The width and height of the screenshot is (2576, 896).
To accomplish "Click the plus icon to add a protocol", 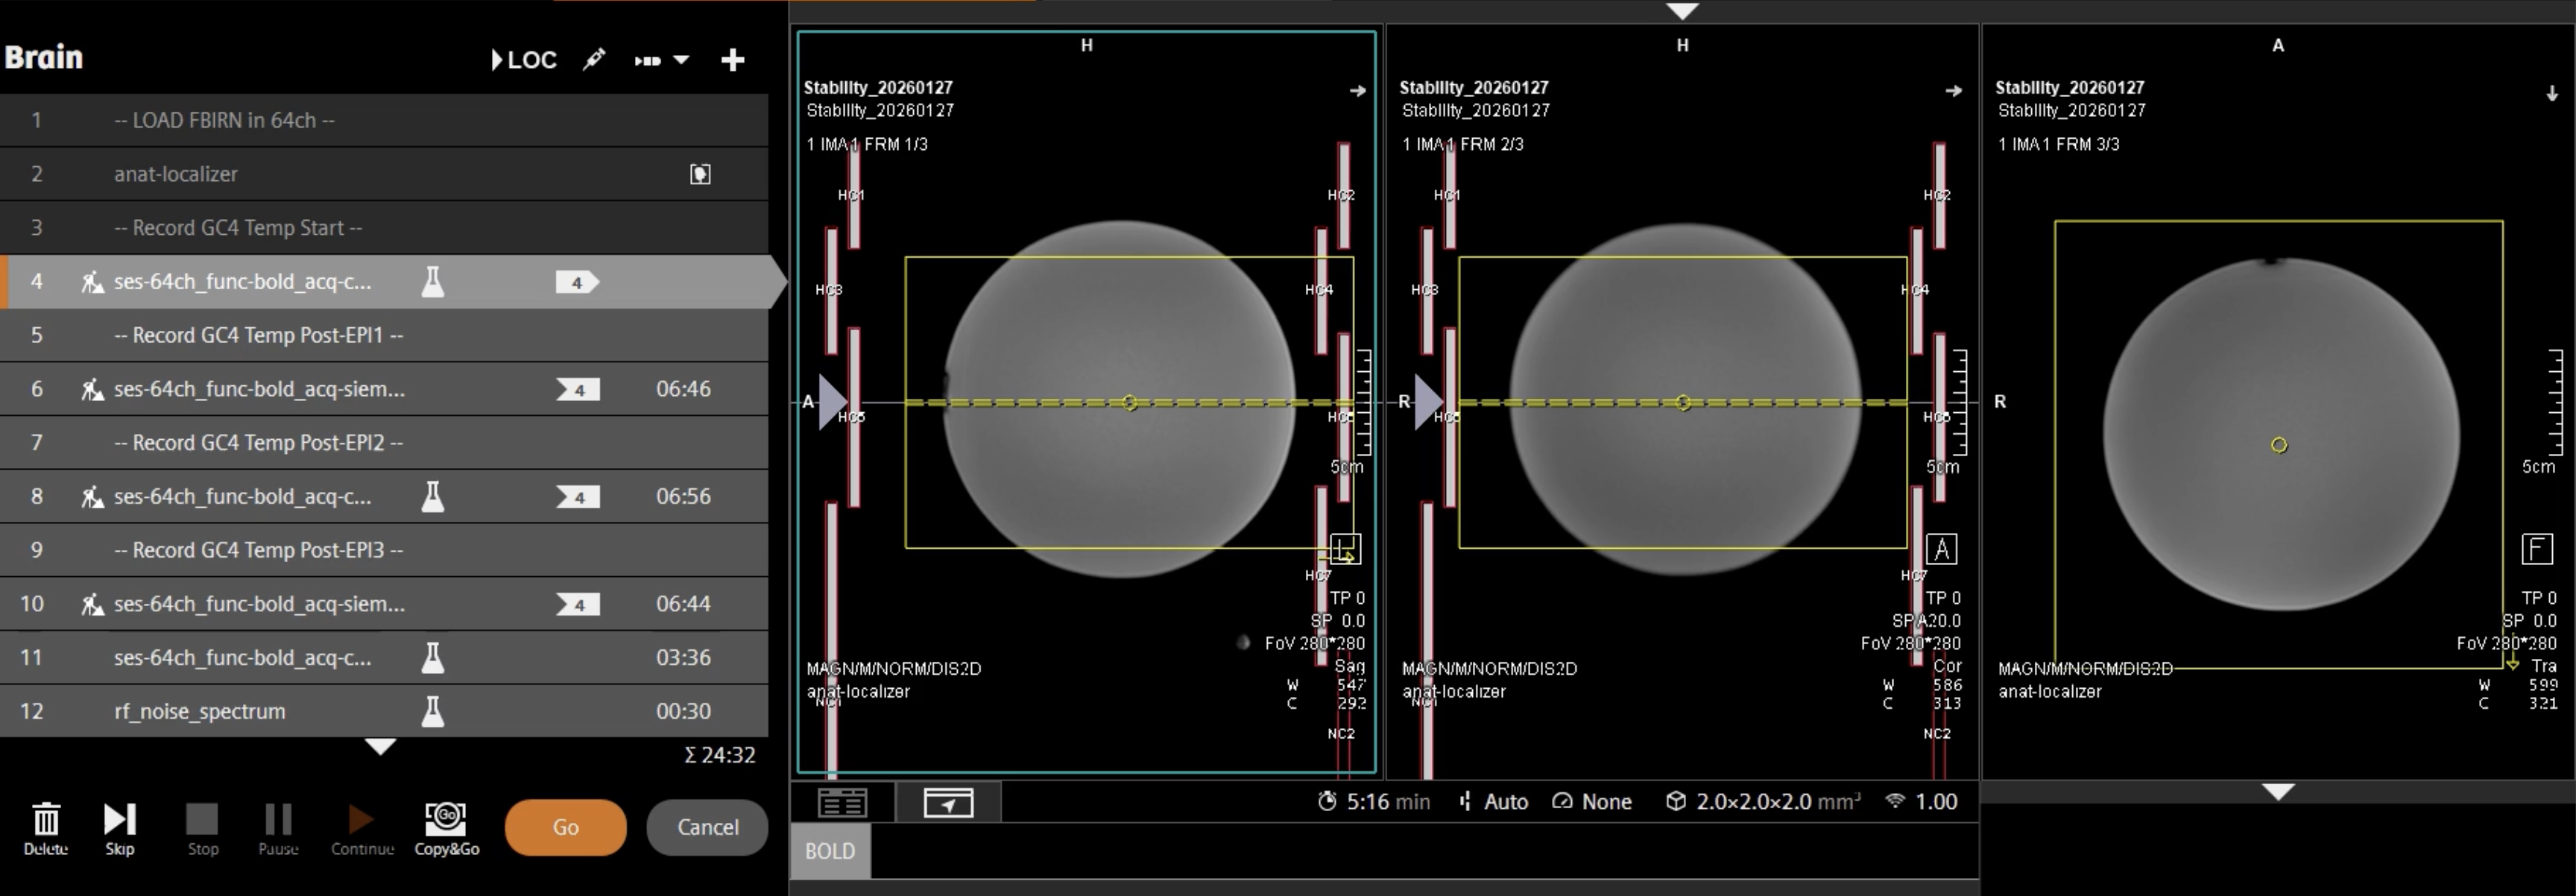I will pyautogui.click(x=733, y=60).
